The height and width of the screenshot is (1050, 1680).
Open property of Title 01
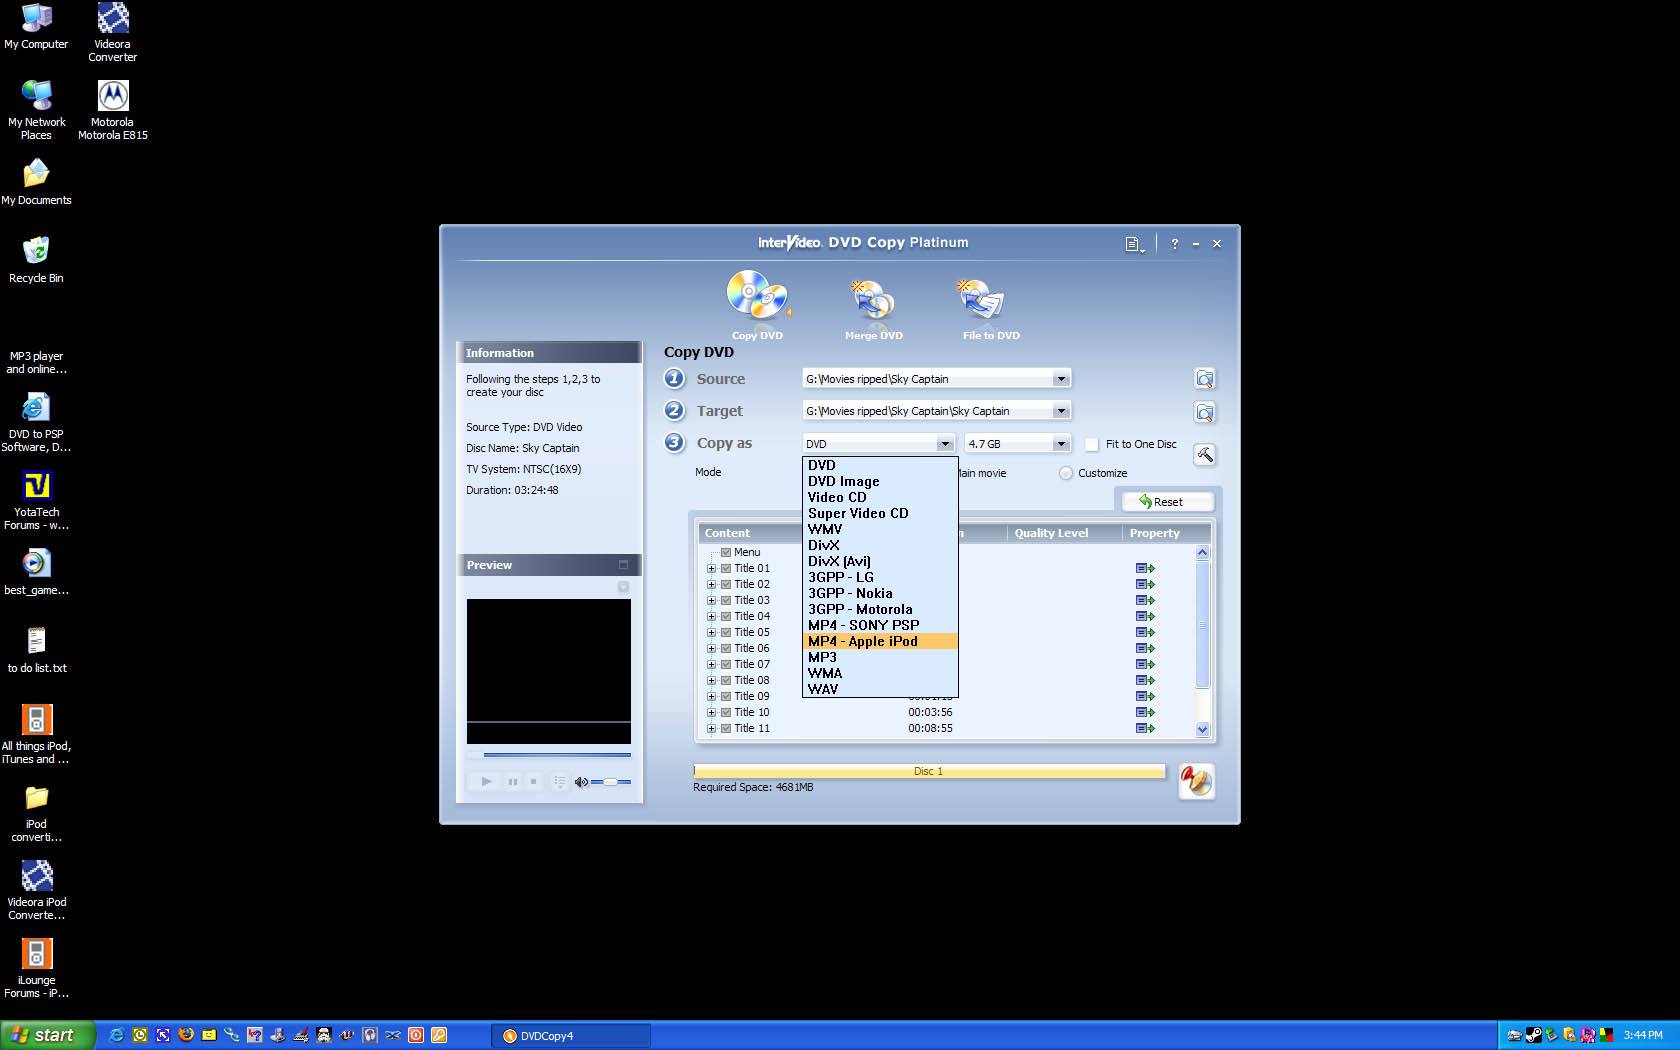1145,568
